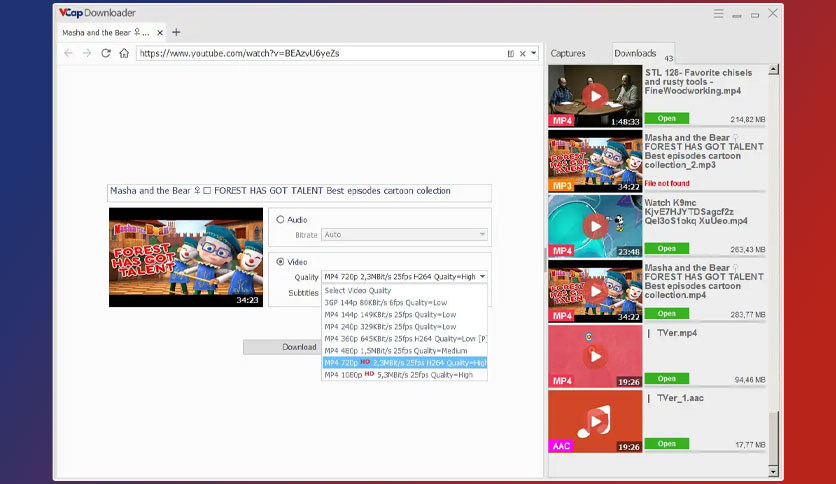Image resolution: width=836 pixels, height=484 pixels.
Task: Close the Masha and the Bear tab
Action: pos(160,33)
